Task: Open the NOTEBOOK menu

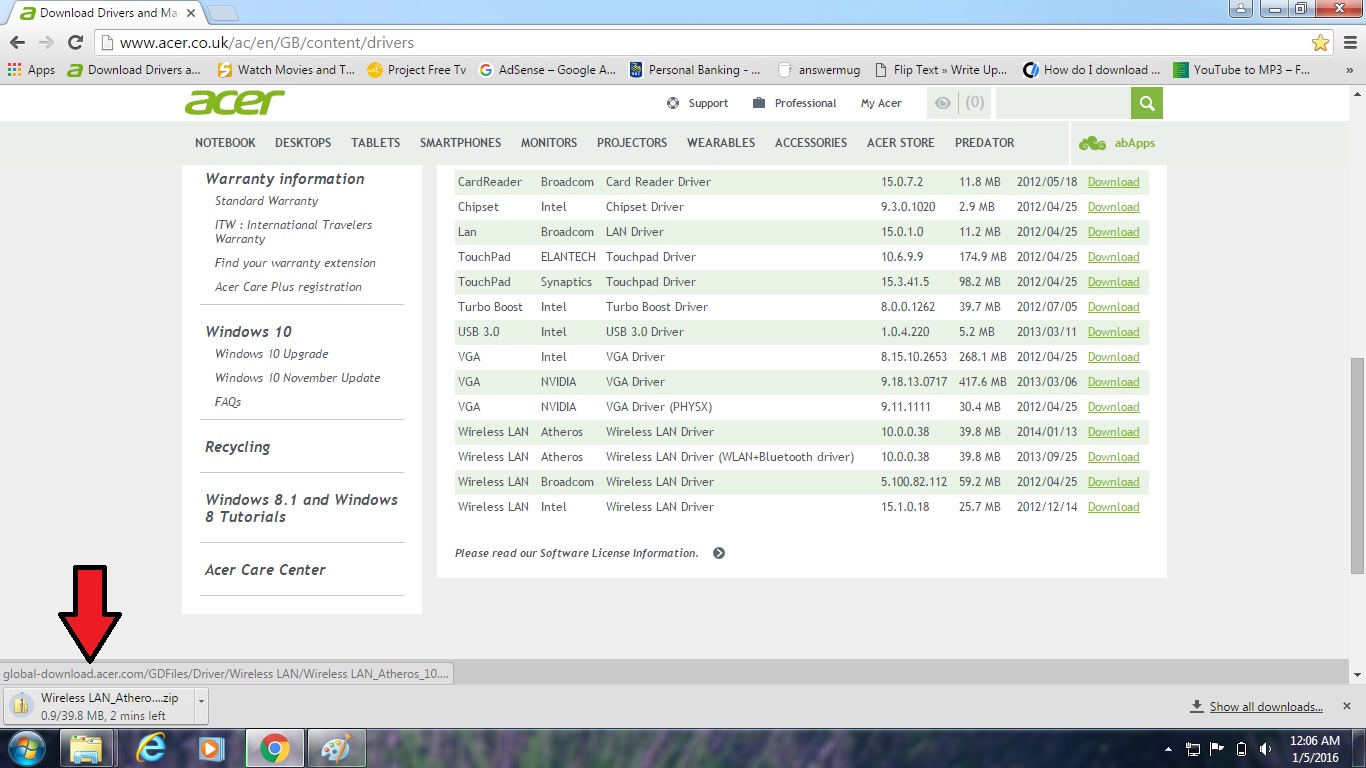Action: (225, 143)
